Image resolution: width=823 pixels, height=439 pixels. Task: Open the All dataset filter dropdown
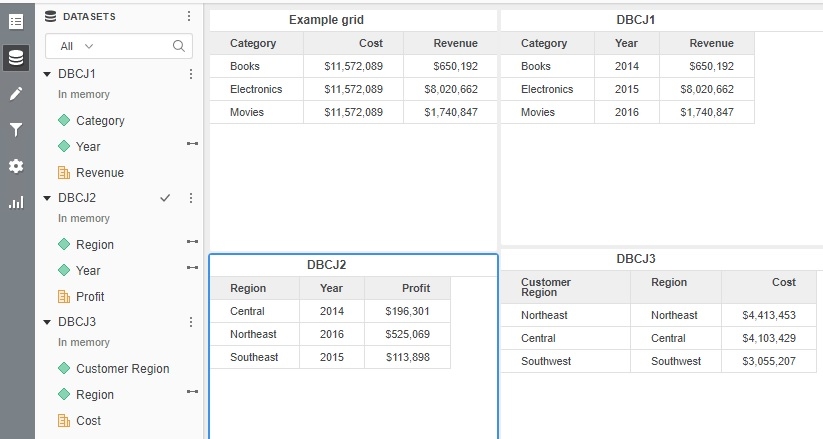(77, 46)
